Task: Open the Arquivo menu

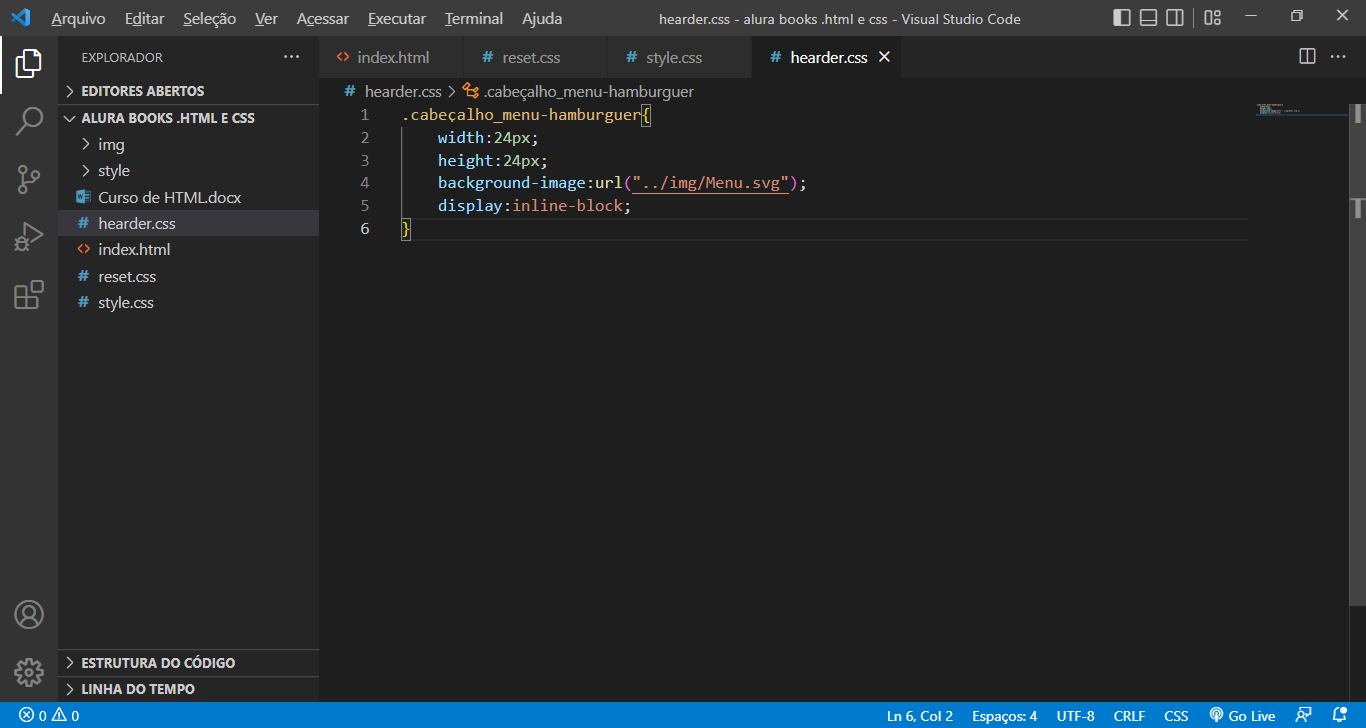Action: 78,18
